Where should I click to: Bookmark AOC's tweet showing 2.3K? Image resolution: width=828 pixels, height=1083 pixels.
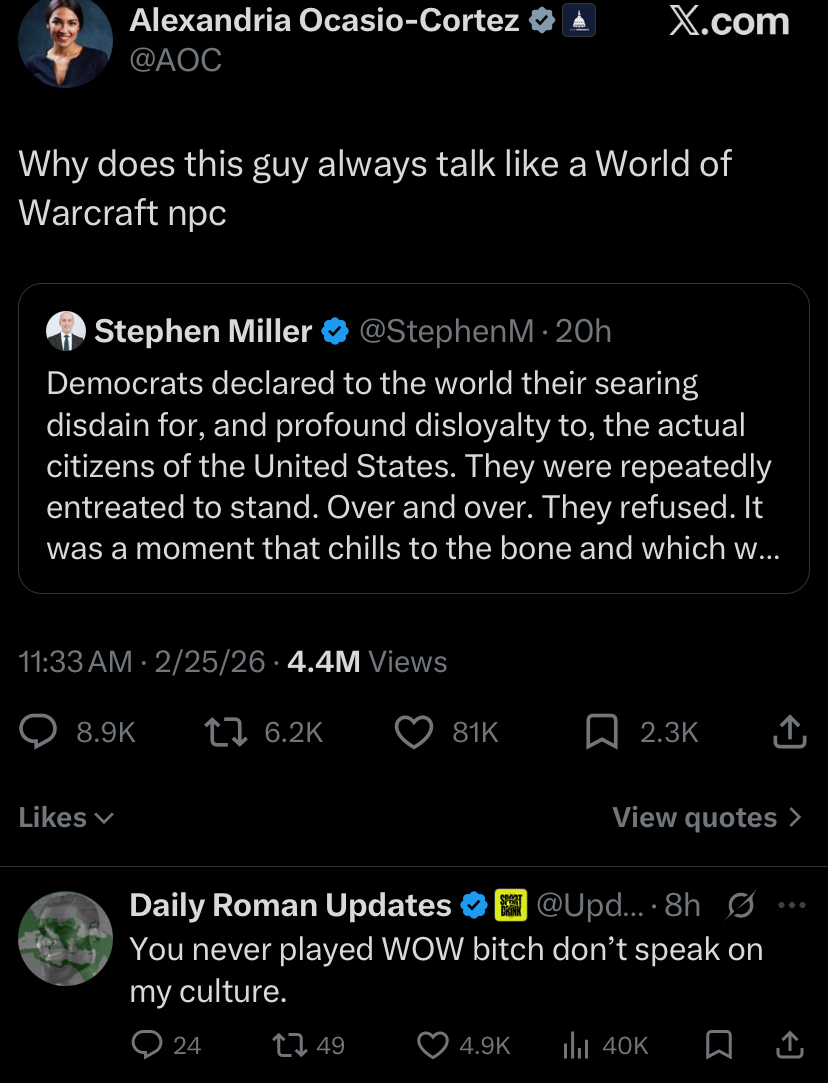(x=602, y=733)
